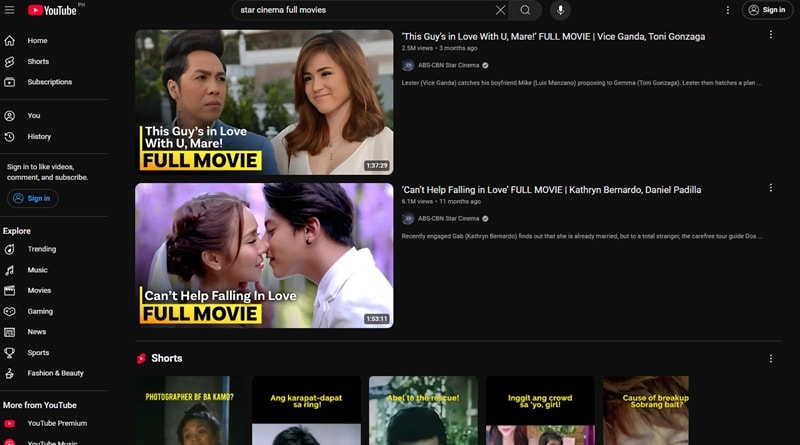The height and width of the screenshot is (445, 800).
Task: Click channel avatar under second video
Action: pos(408,218)
